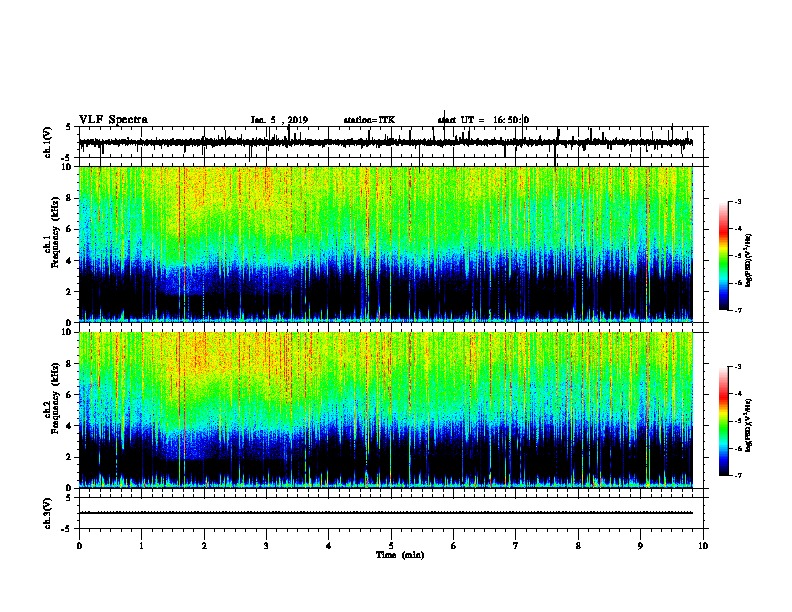This screenshot has width=792, height=612.
Task: Click the "10" tick on the time axis
Action: [x=703, y=546]
